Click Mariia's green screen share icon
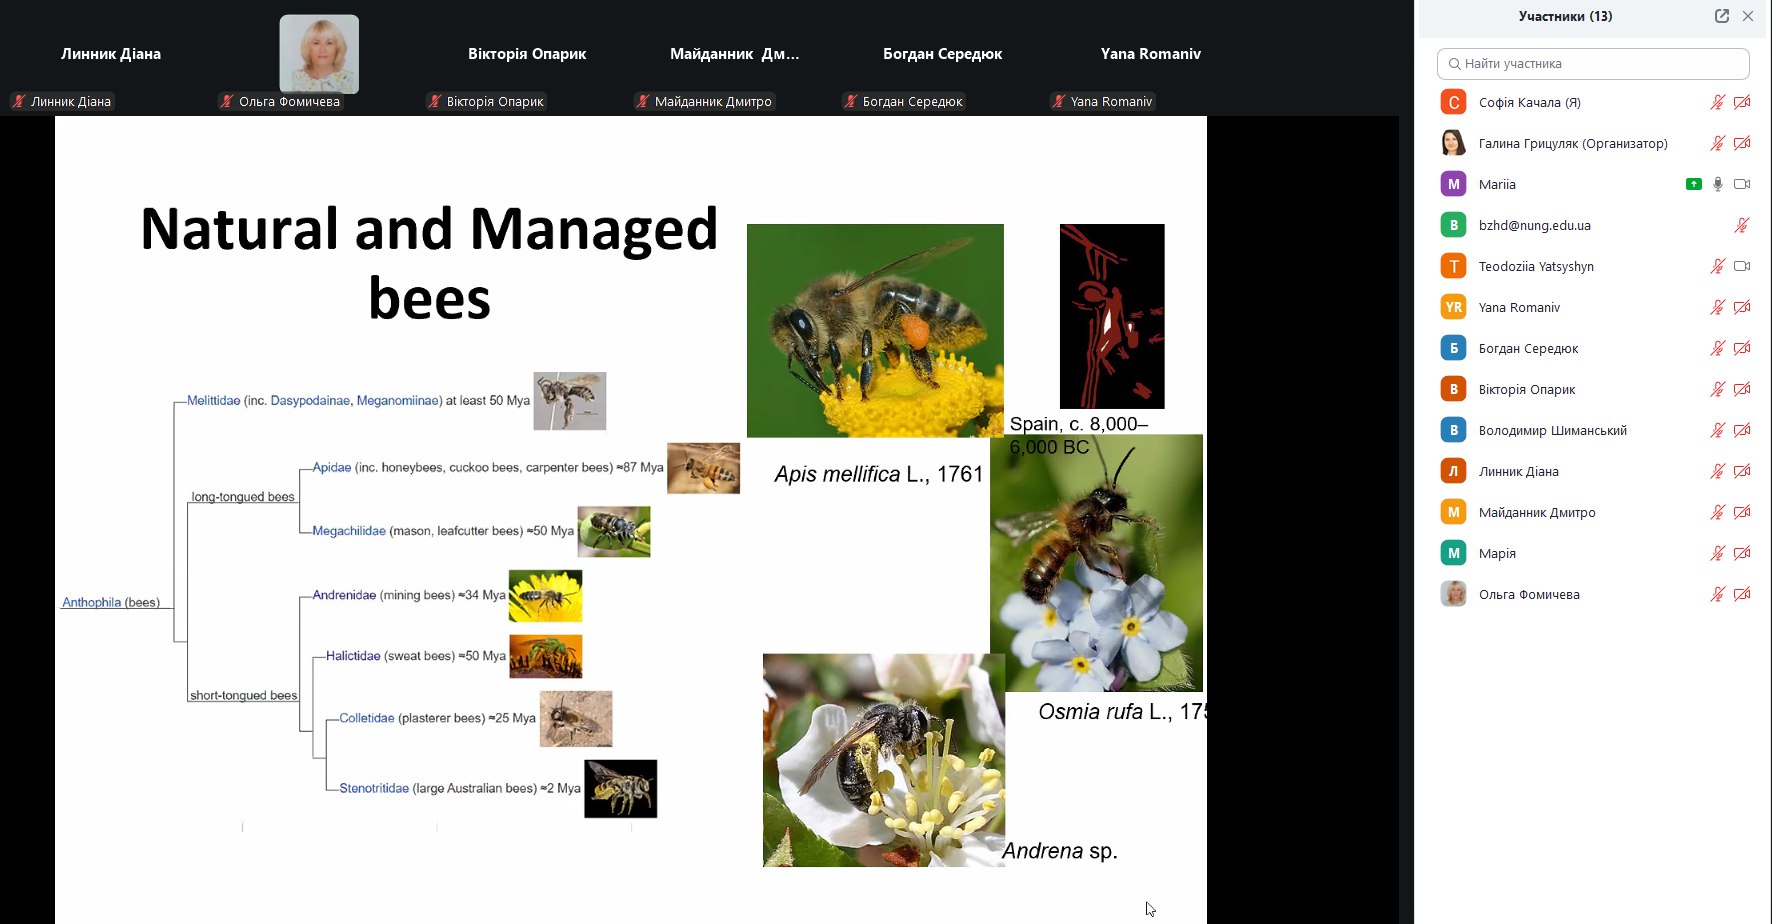The height and width of the screenshot is (924, 1772). tap(1694, 184)
